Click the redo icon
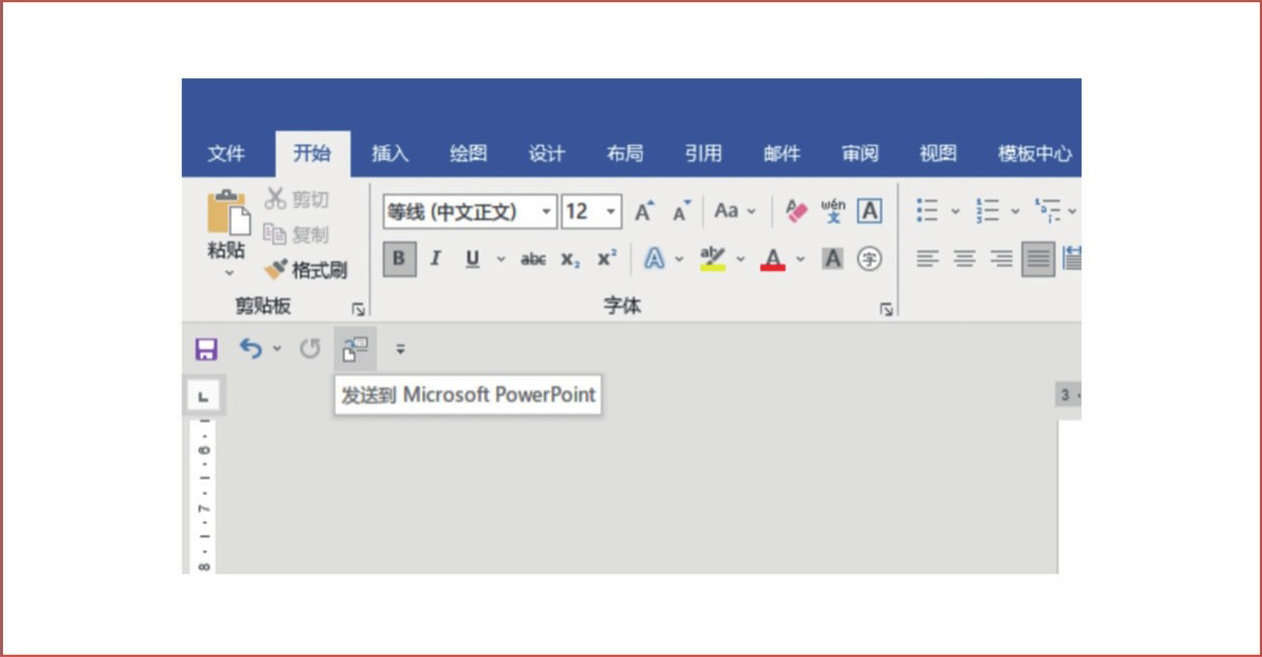This screenshot has width=1262, height=657. [310, 349]
